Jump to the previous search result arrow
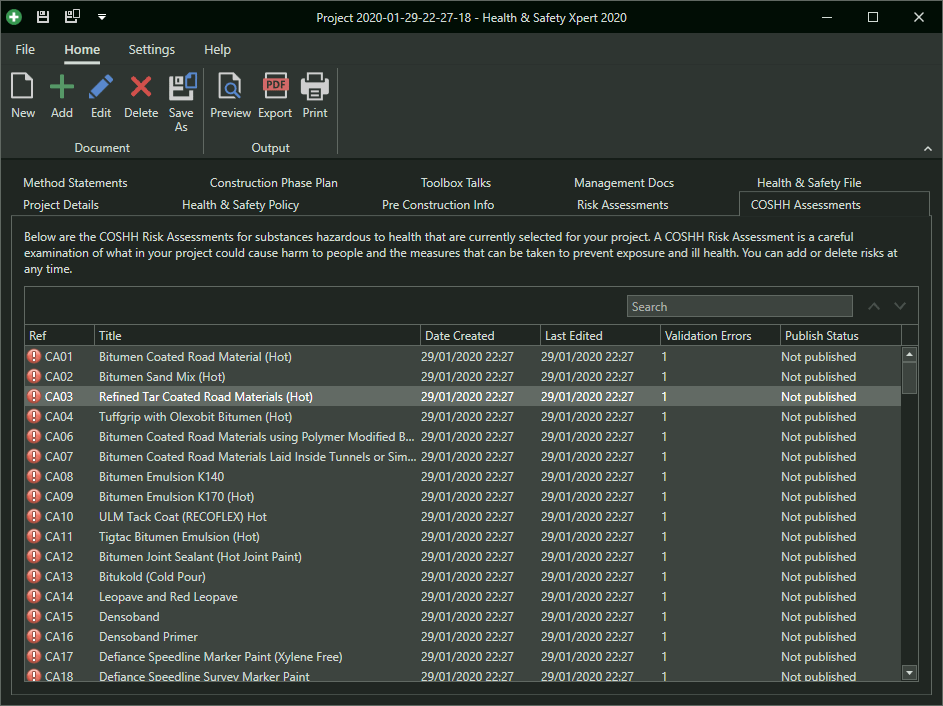Screen dimensions: 943x706 (874, 306)
